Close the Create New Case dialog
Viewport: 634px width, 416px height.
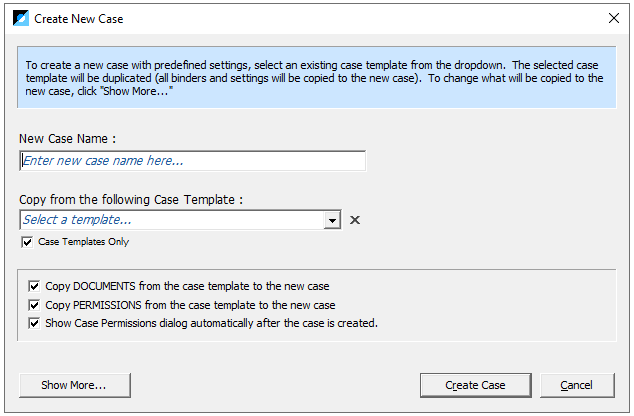[x=613, y=18]
